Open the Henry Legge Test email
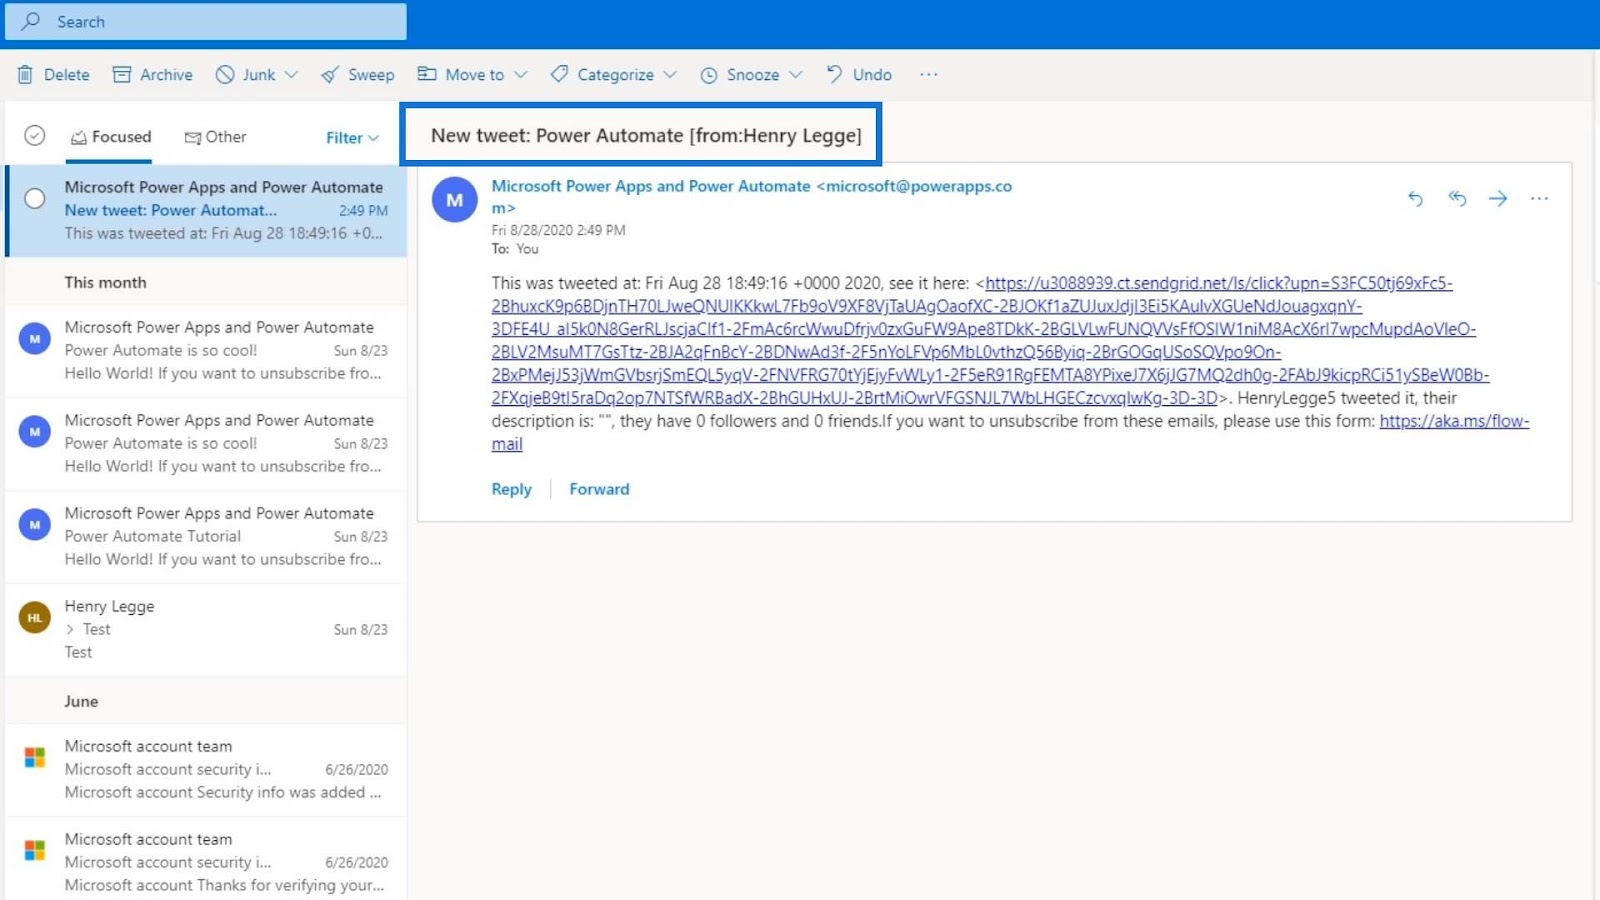Screen dimensions: 1600x900 pyautogui.click(x=206, y=629)
